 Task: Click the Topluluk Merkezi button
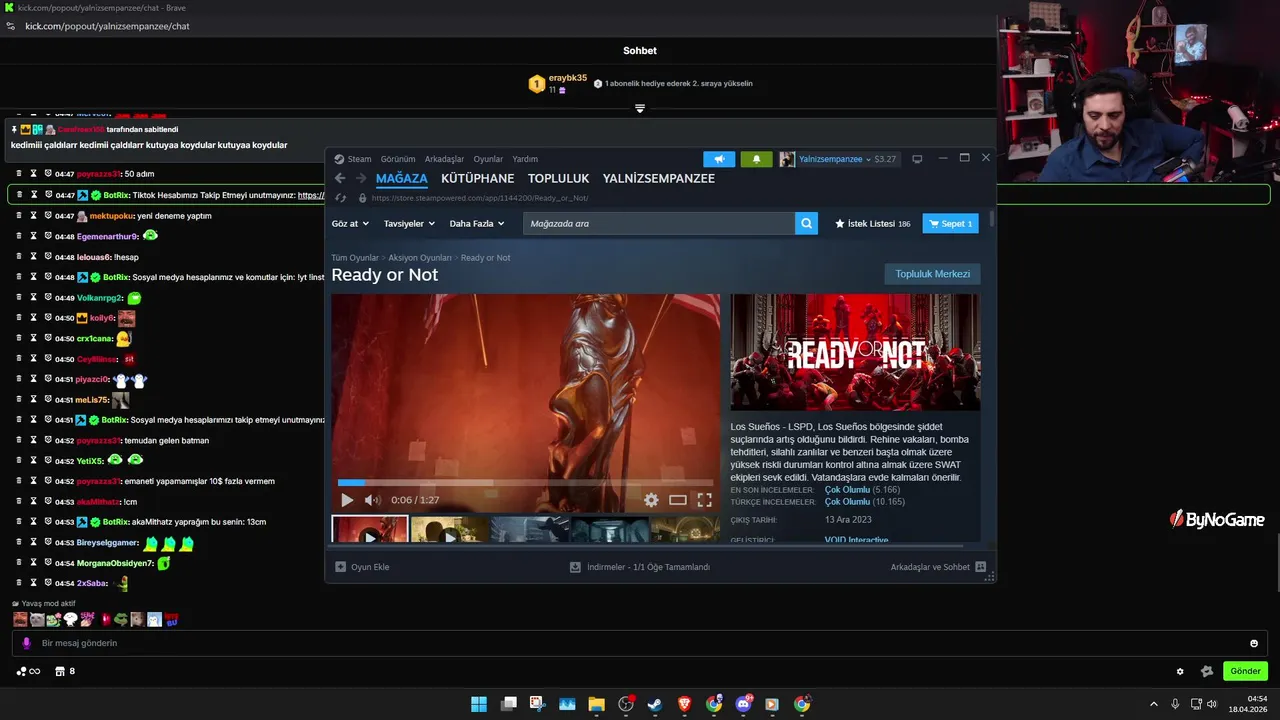pyautogui.click(x=932, y=274)
